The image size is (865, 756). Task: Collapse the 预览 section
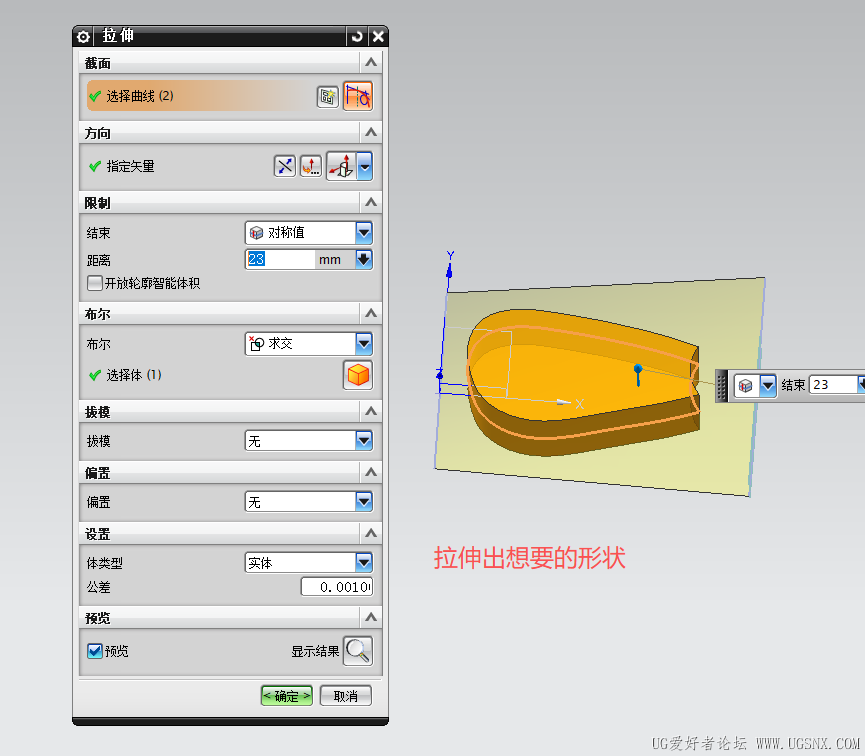coord(371,617)
